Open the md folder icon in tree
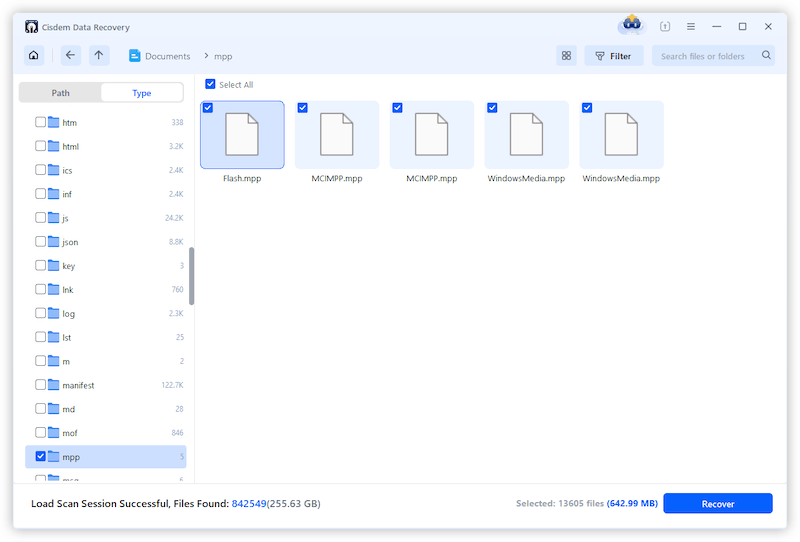Viewport: 800px width, 542px height. (x=54, y=408)
